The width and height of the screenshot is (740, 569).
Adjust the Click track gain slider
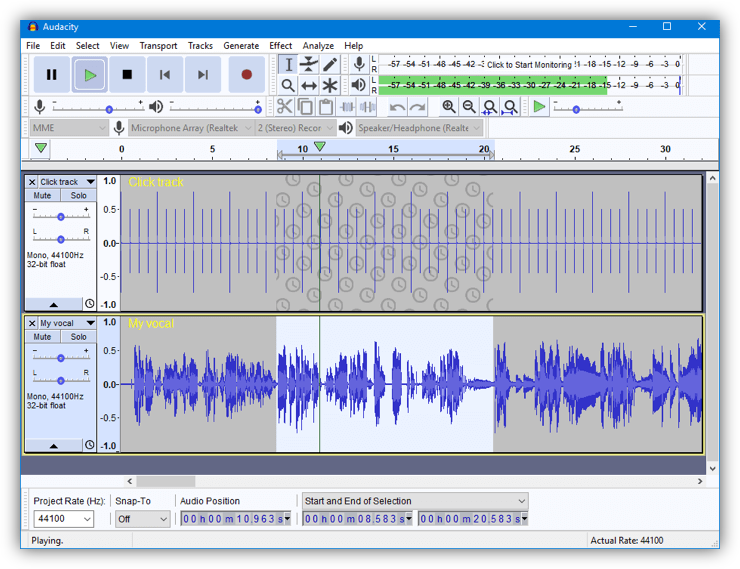tap(60, 215)
